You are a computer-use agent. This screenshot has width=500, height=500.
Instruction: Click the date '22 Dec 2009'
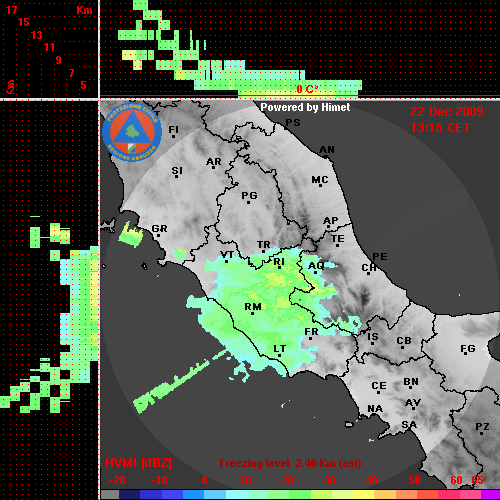coord(447,112)
